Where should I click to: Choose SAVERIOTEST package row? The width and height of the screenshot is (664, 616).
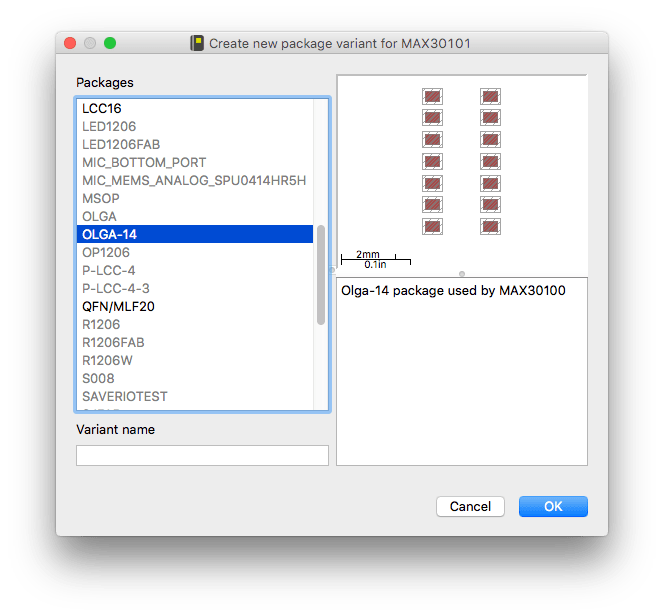pyautogui.click(x=195, y=396)
